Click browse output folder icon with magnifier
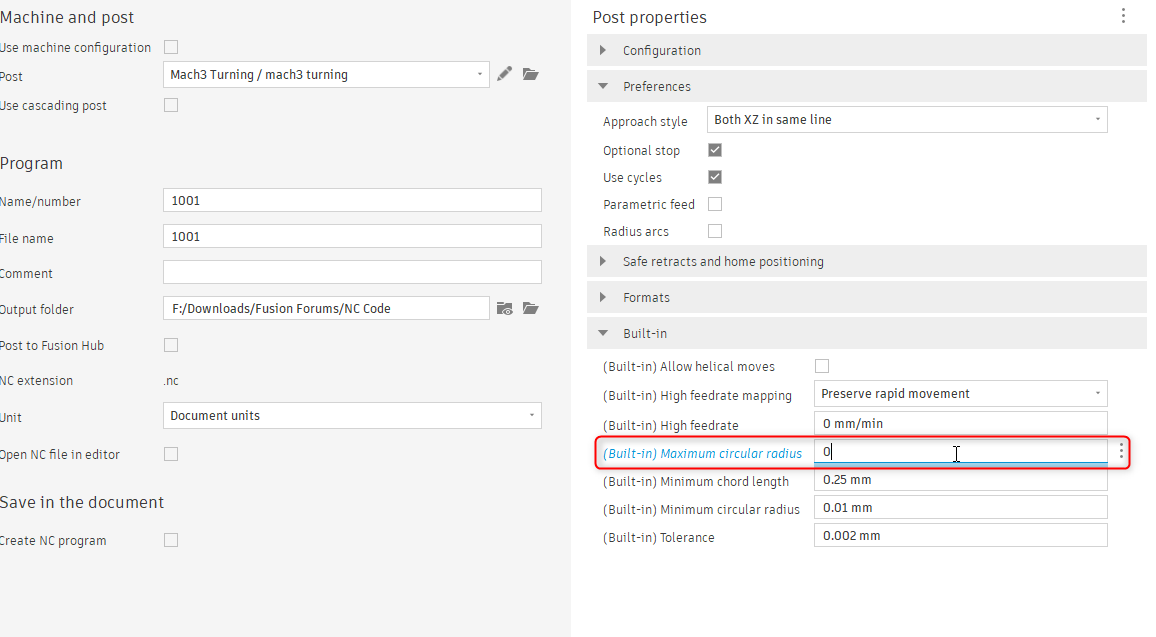 tap(504, 308)
